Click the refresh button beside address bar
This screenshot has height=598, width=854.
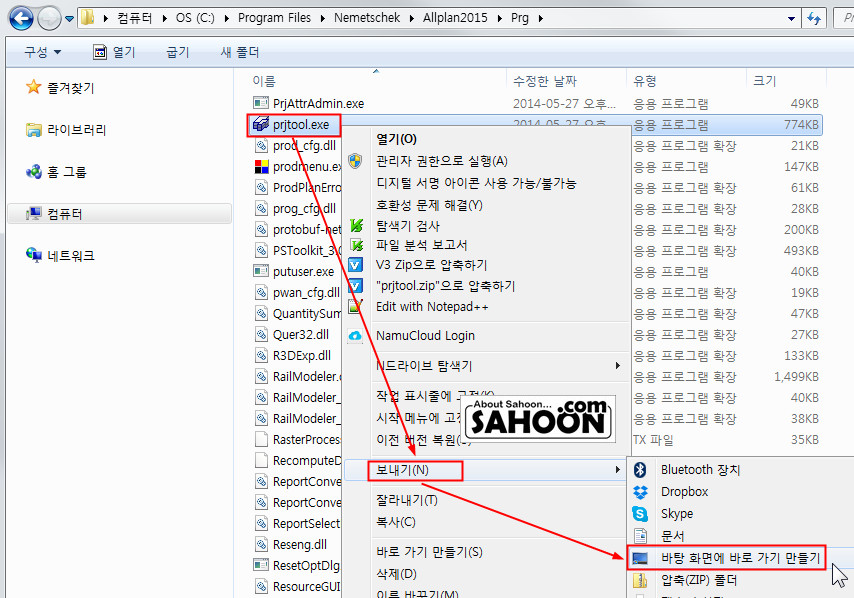[x=814, y=18]
